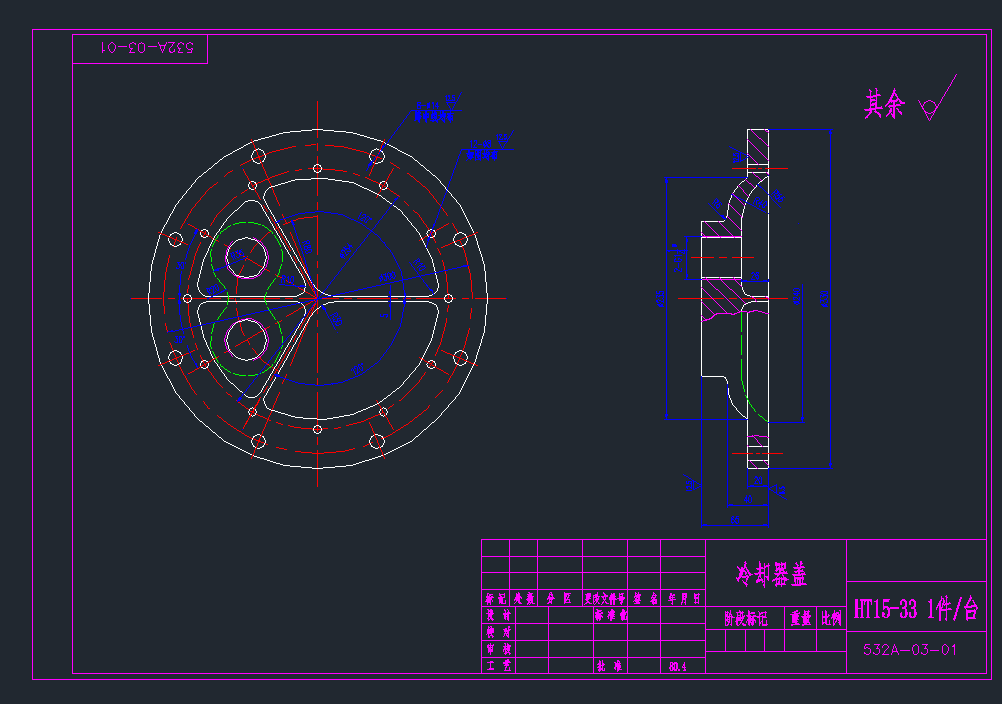The image size is (1002, 704).
Task: Click the center point of the round cover
Action: pos(317,297)
